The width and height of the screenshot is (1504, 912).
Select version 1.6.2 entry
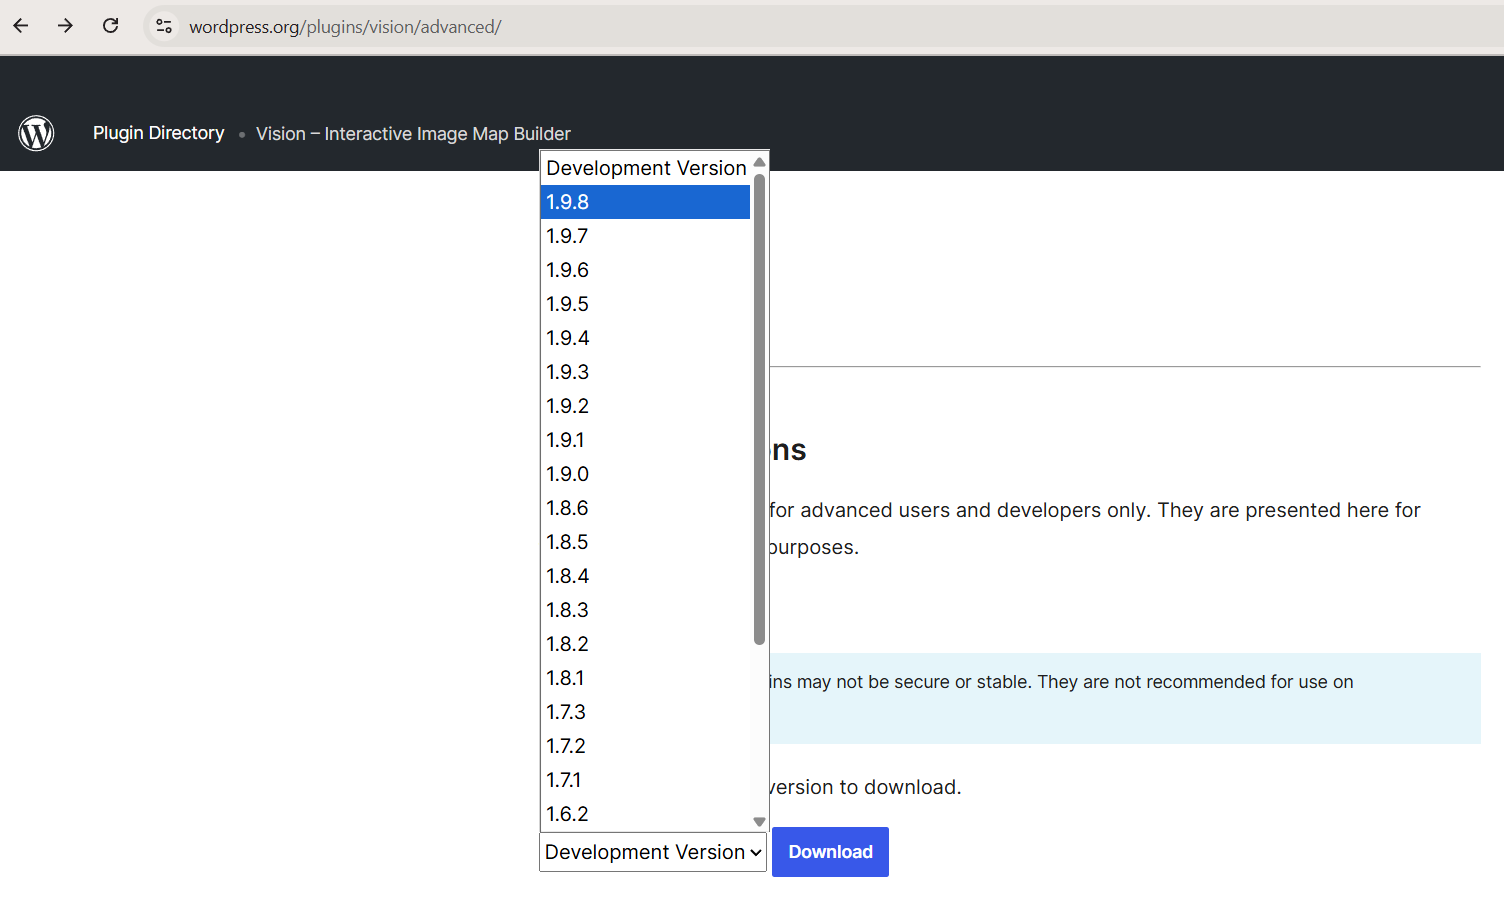[646, 814]
